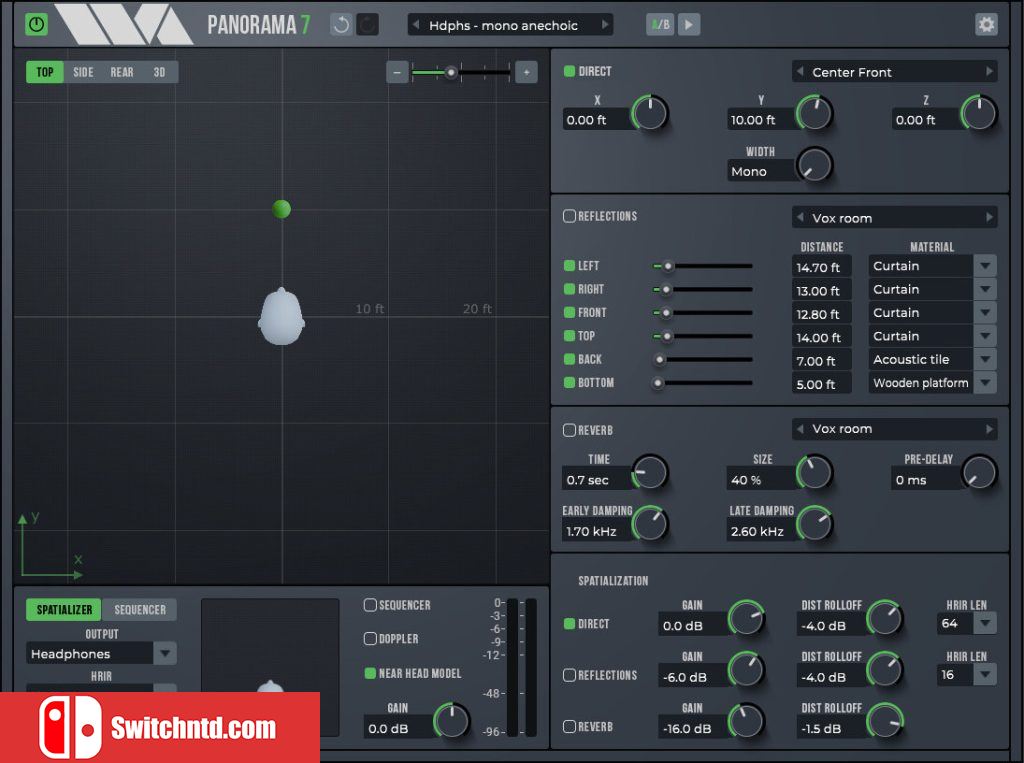Toggle the Back wall reflection
The image size is (1024, 763).
tap(569, 359)
